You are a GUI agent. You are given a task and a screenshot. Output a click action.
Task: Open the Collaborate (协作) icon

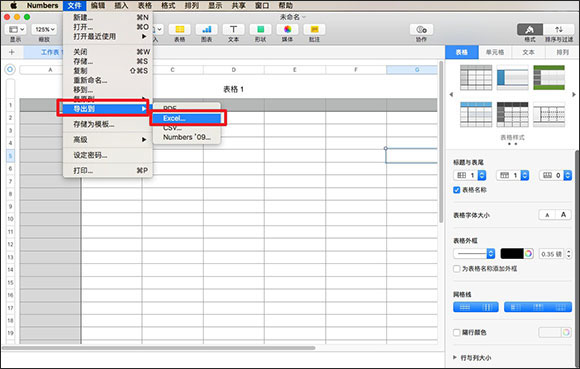(421, 30)
